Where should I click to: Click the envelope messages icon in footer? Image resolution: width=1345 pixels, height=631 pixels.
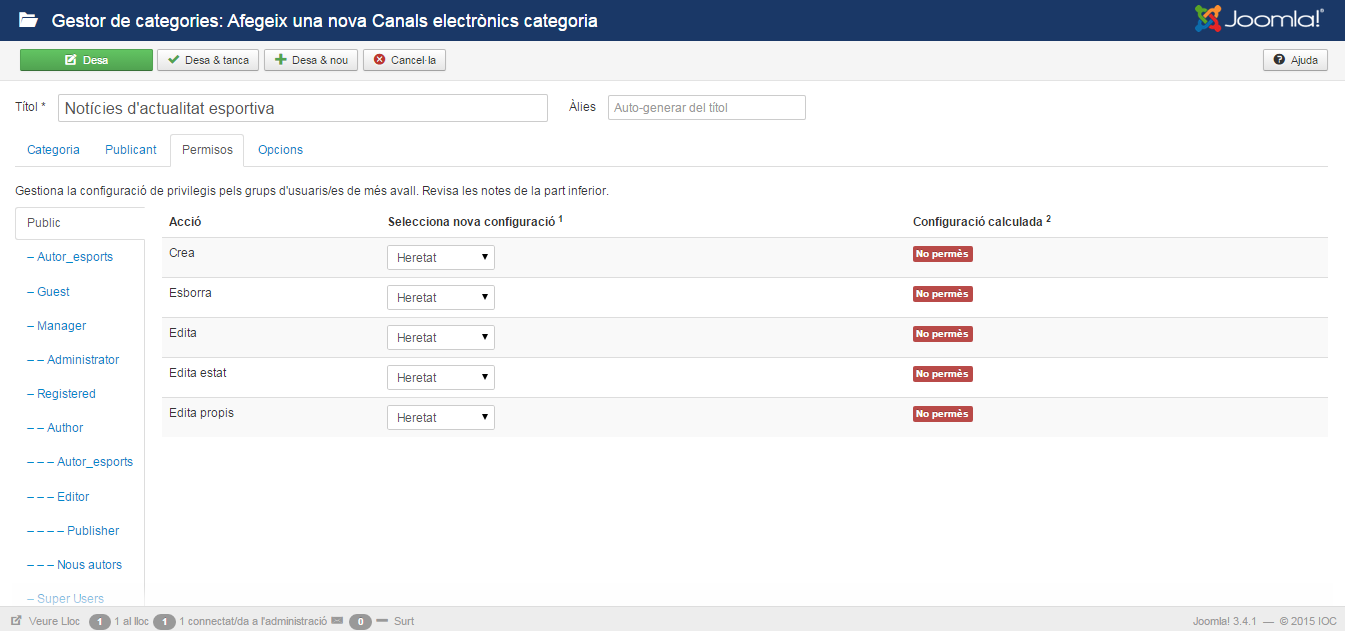pyautogui.click(x=337, y=621)
